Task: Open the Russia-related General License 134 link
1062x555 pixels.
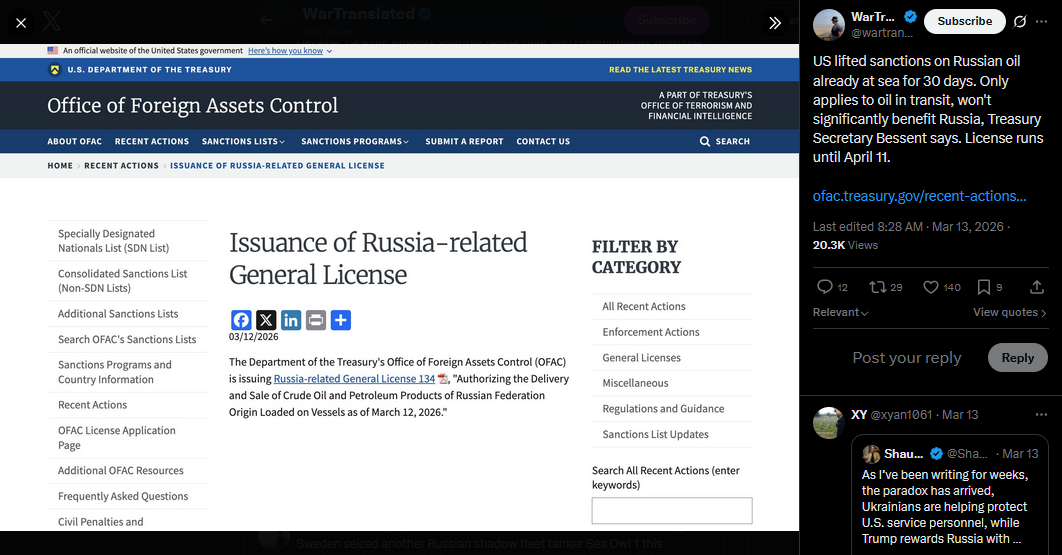Action: coord(354,379)
